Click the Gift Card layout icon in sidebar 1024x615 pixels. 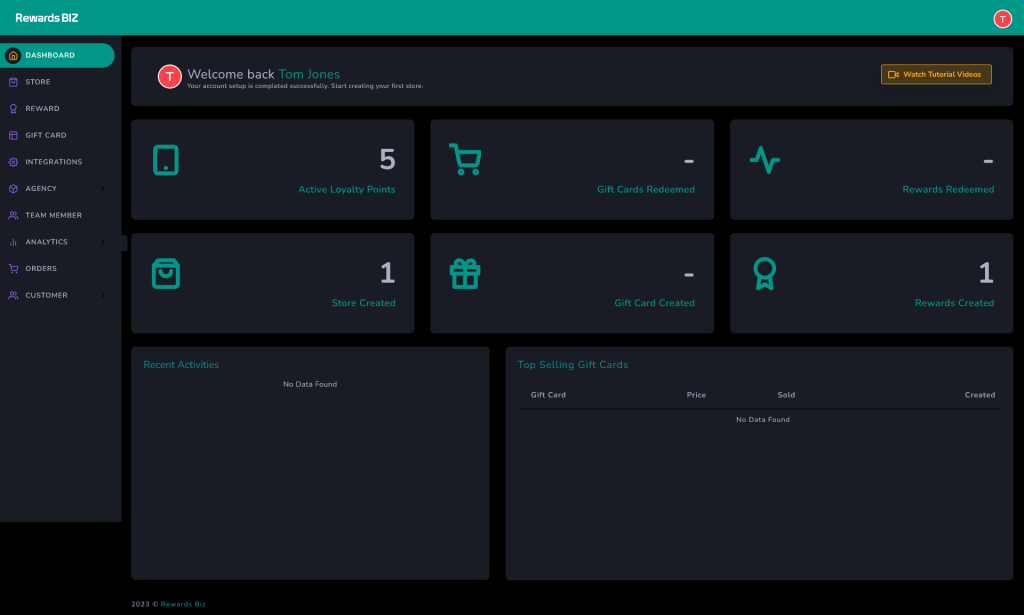(x=13, y=135)
